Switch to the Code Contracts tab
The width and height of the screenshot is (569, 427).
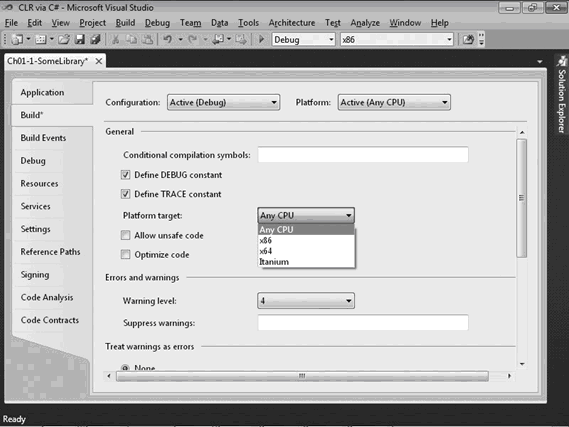(52, 320)
